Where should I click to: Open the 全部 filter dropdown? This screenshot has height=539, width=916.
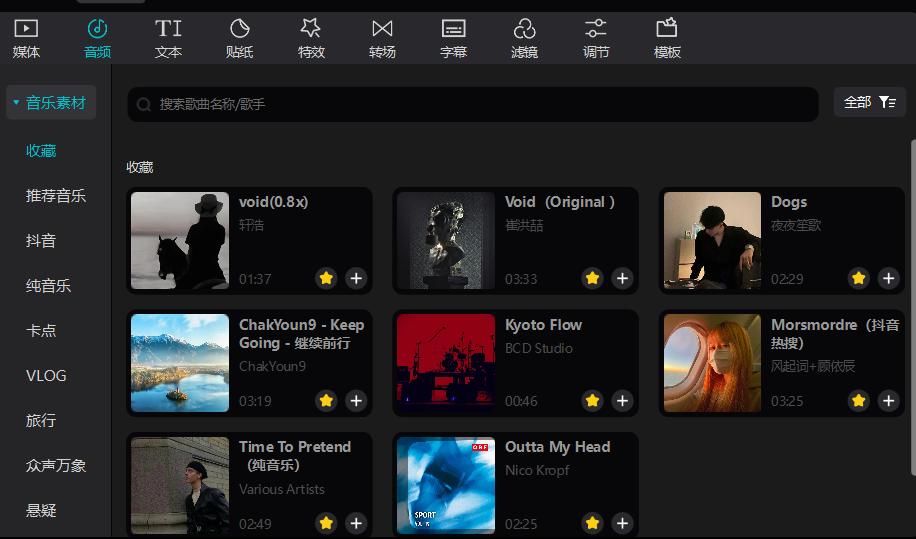tap(870, 102)
